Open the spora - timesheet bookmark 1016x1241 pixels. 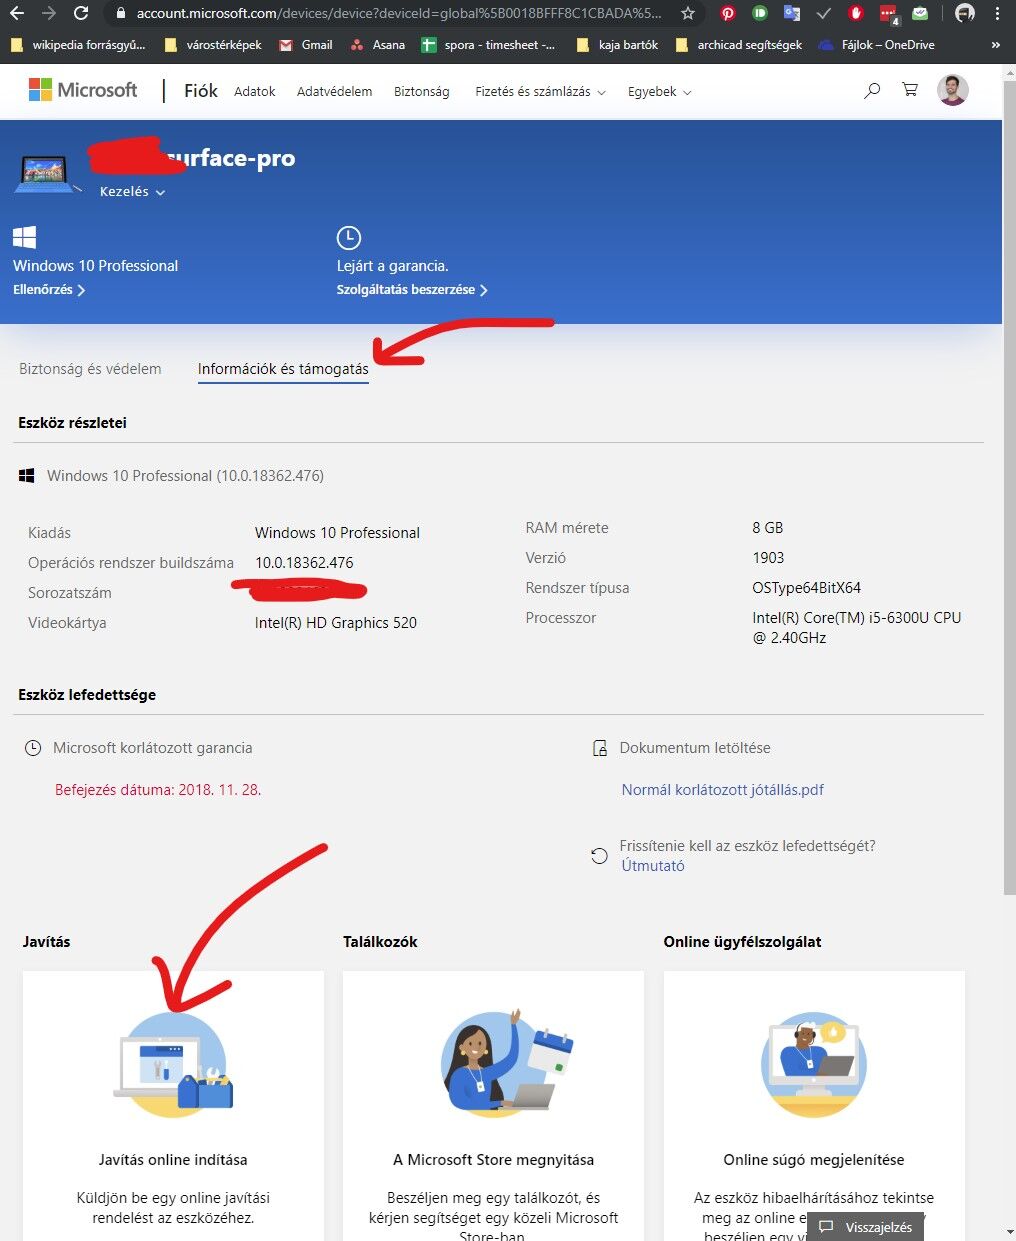(x=488, y=45)
